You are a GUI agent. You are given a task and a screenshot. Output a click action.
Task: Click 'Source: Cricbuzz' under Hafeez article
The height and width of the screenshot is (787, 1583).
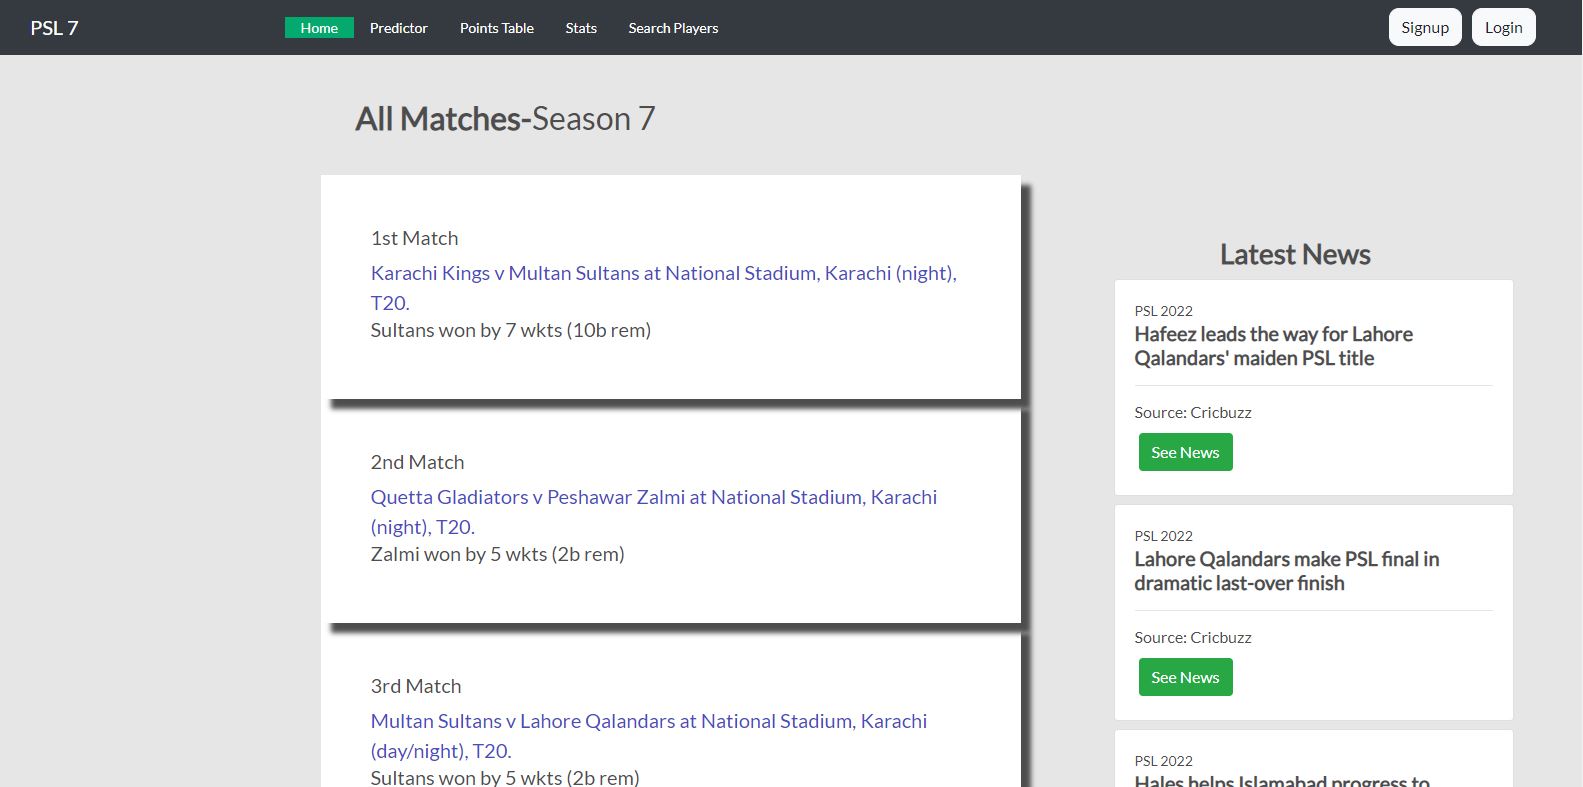click(x=1193, y=412)
